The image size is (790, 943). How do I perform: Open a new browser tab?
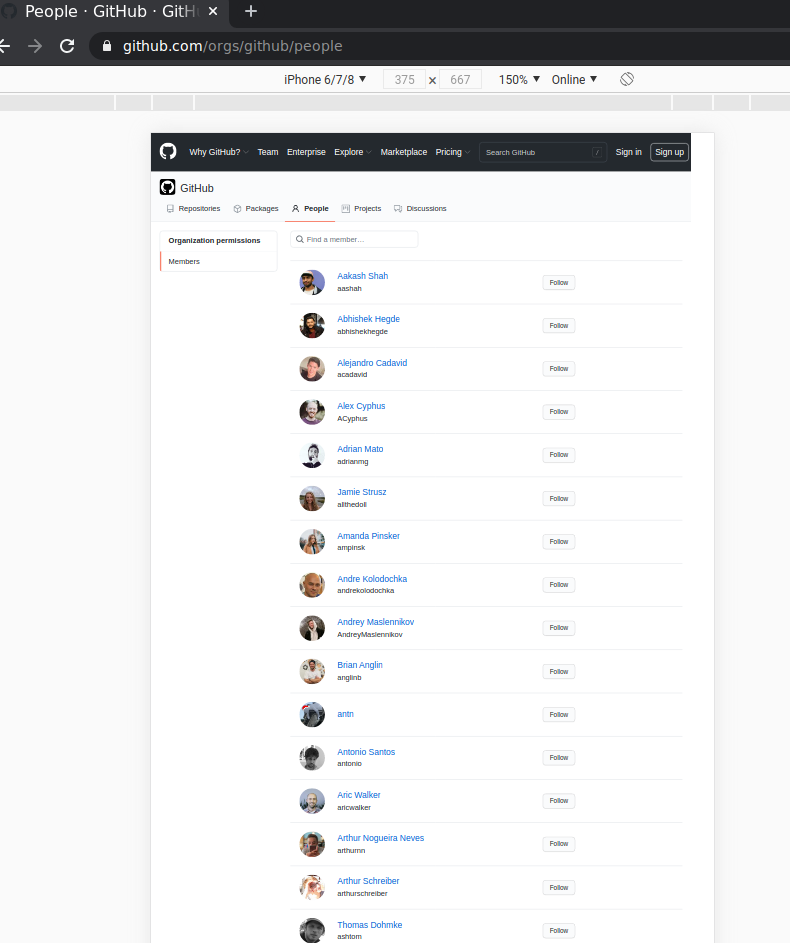[249, 12]
